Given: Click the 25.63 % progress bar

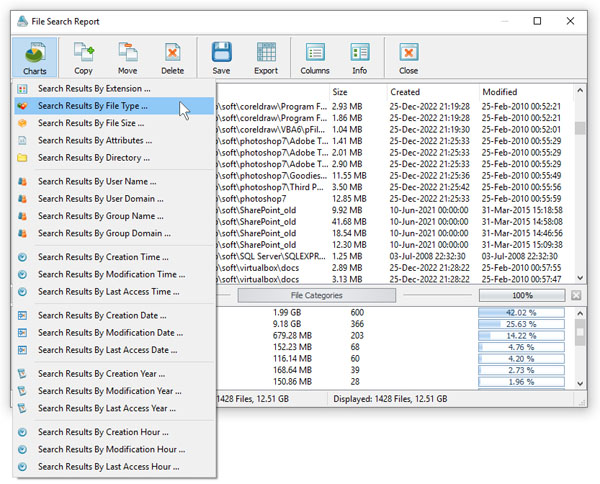Looking at the screenshot, I should tap(521, 324).
